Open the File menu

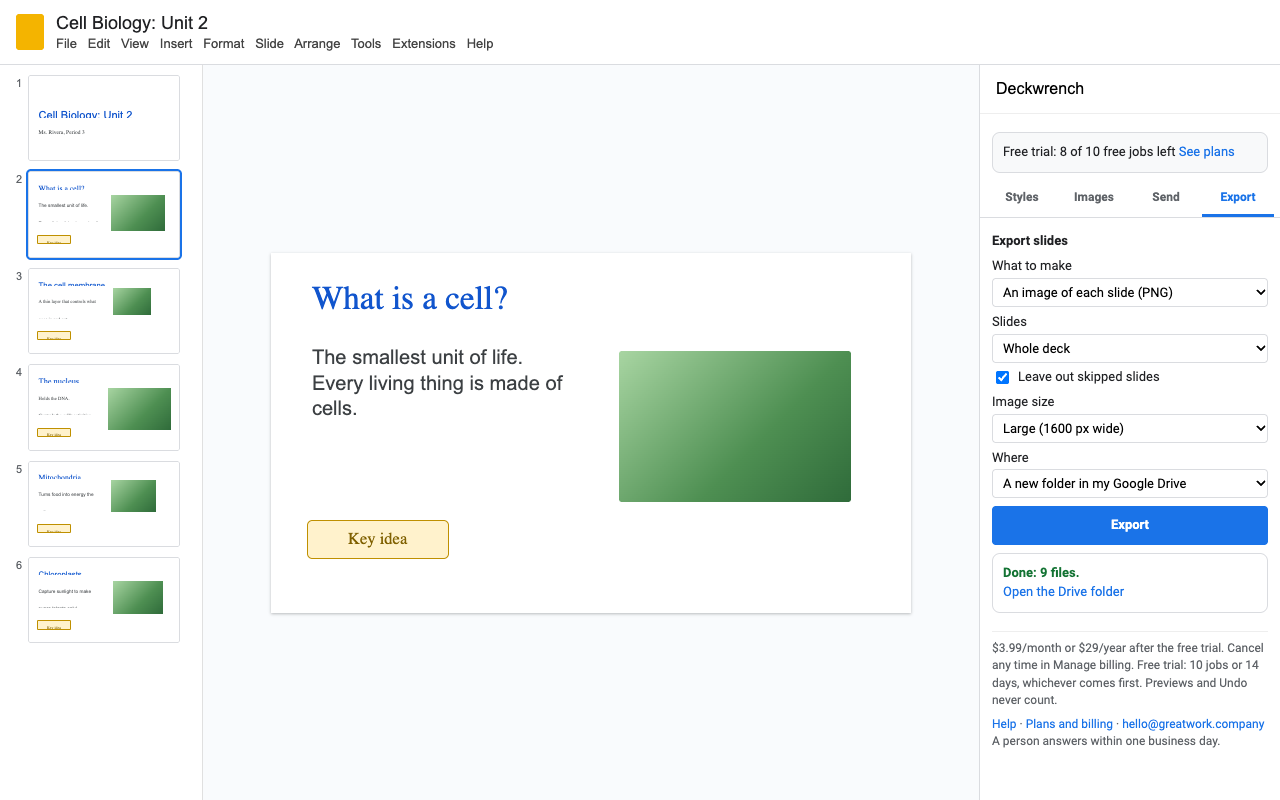(x=66, y=43)
